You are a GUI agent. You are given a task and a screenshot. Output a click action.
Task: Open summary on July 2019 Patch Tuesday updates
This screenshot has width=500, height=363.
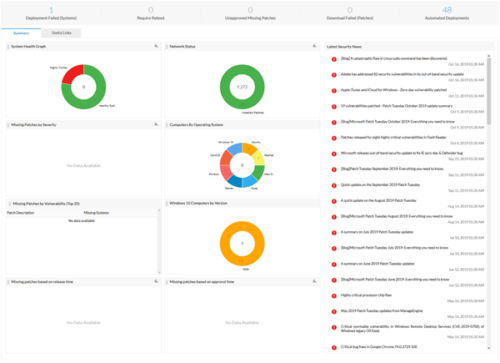pos(377,232)
